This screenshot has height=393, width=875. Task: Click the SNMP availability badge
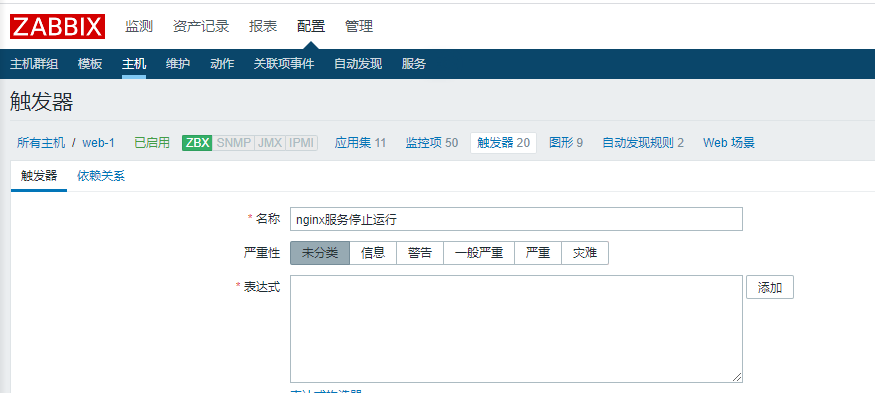[x=233, y=143]
